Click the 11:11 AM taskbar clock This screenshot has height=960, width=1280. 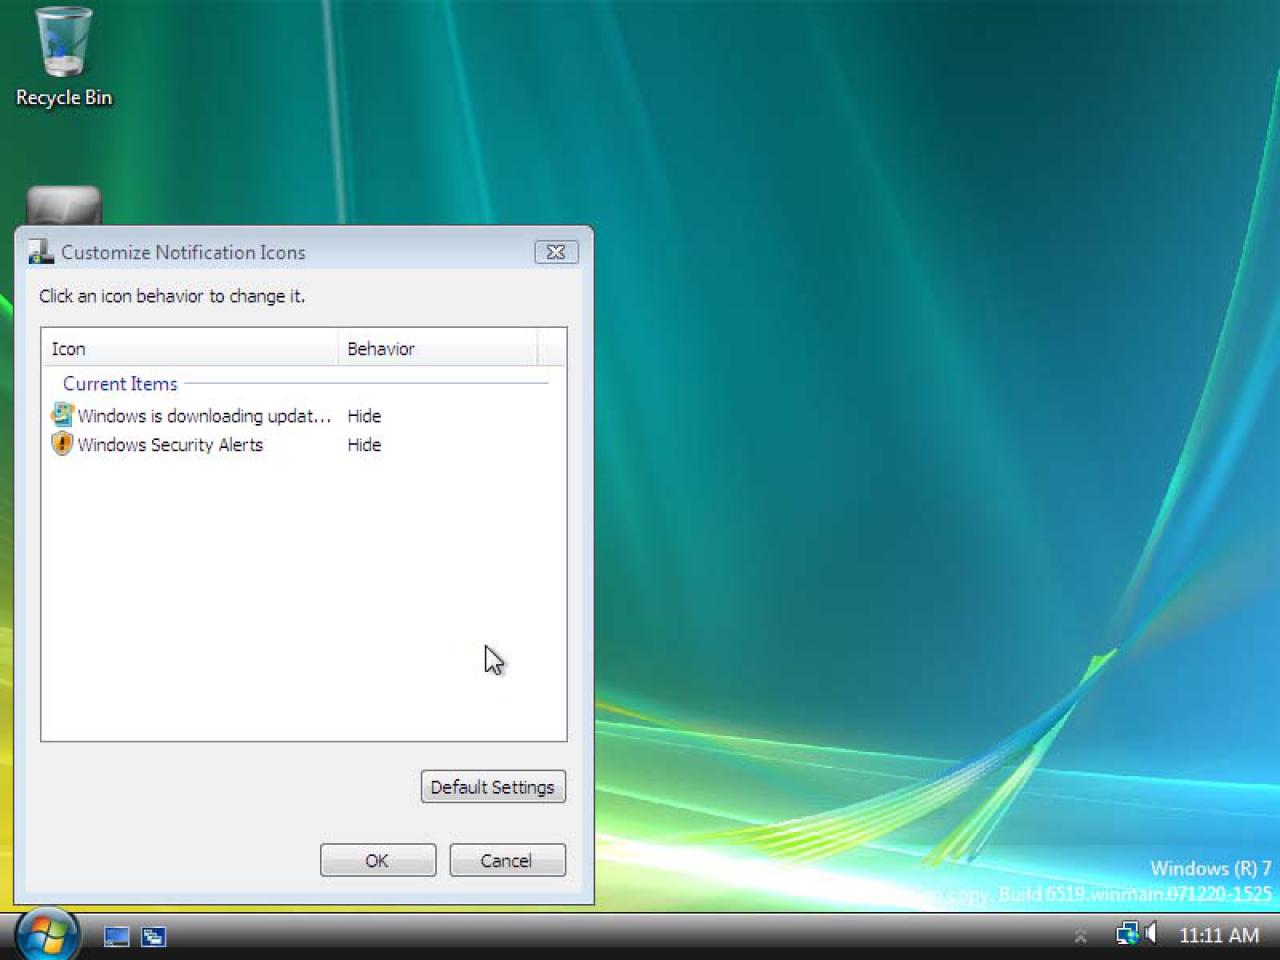[1219, 935]
